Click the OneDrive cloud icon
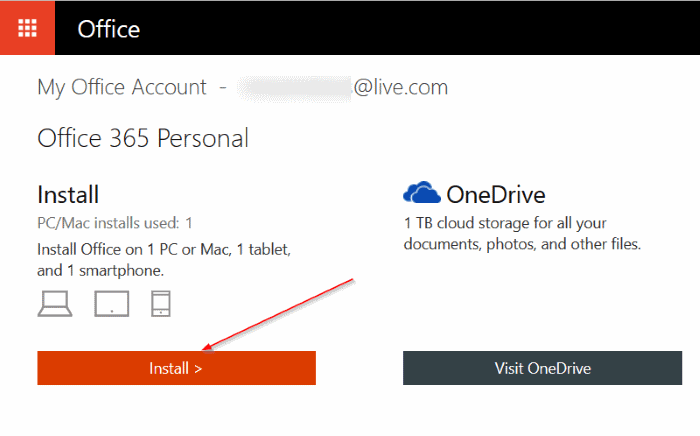This screenshot has height=436, width=700. 421,193
